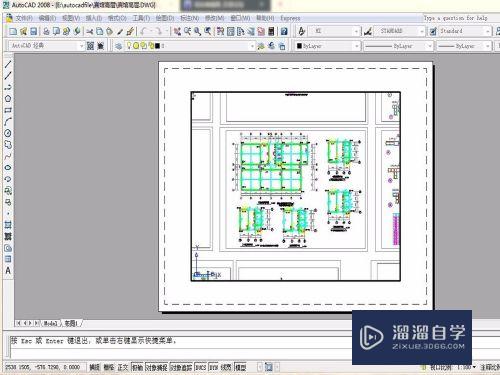Toggle 对象捕捉 object snap in status bar
Viewport: 500px width, 375px height.
pos(157,367)
